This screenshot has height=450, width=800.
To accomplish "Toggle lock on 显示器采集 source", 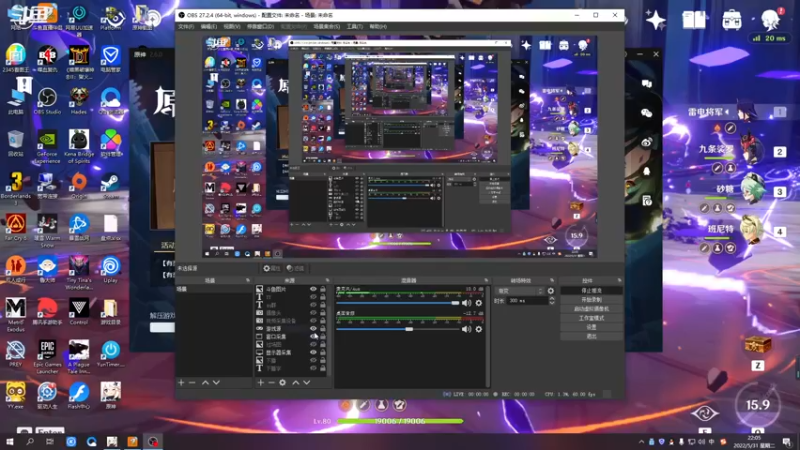I will pos(322,352).
